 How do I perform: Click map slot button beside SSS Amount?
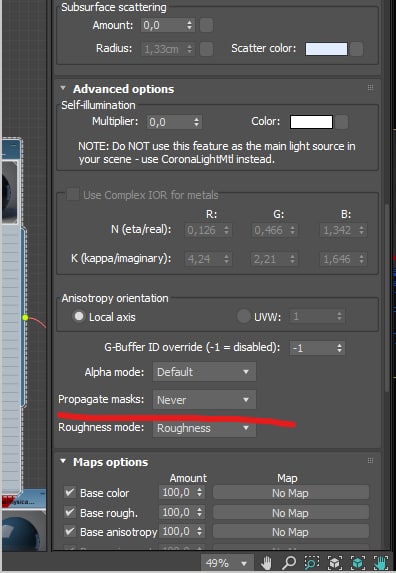pos(206,25)
